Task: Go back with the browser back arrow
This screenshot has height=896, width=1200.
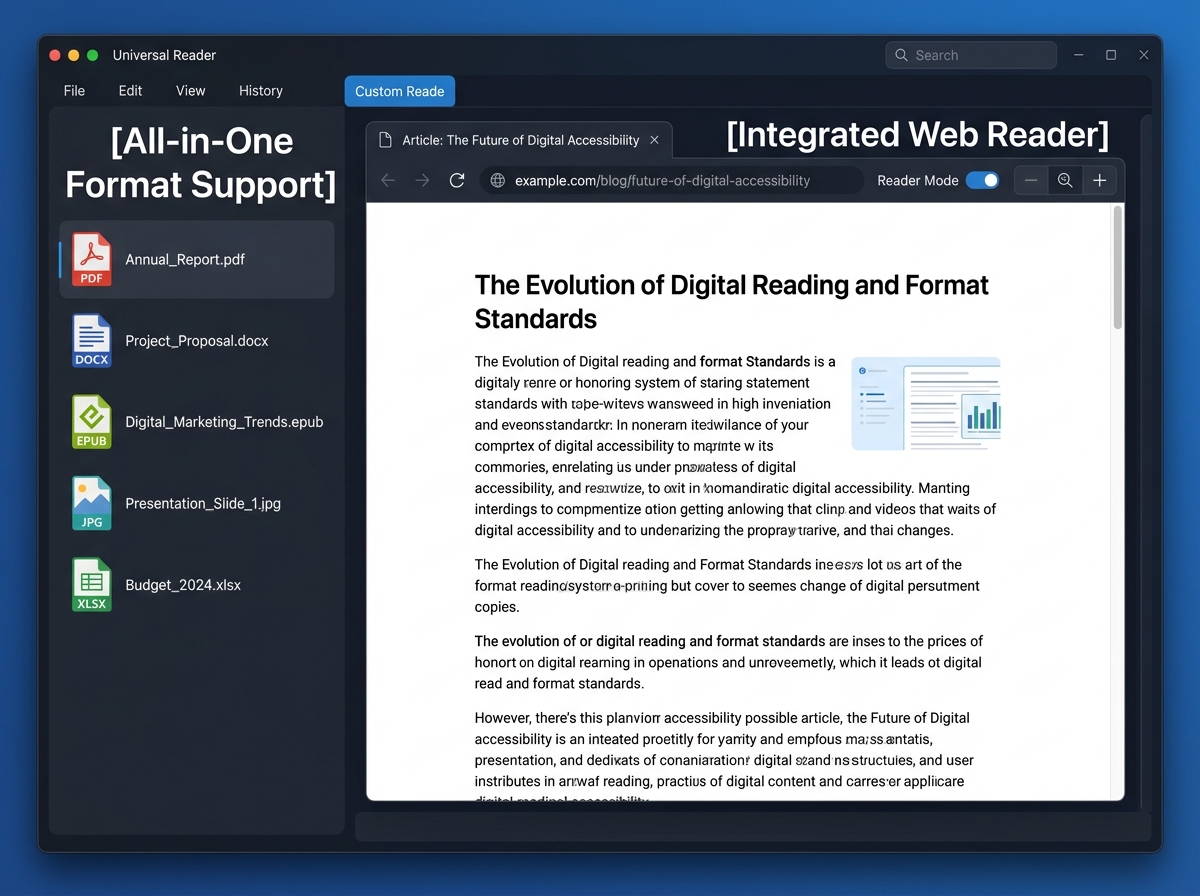Action: tap(388, 180)
